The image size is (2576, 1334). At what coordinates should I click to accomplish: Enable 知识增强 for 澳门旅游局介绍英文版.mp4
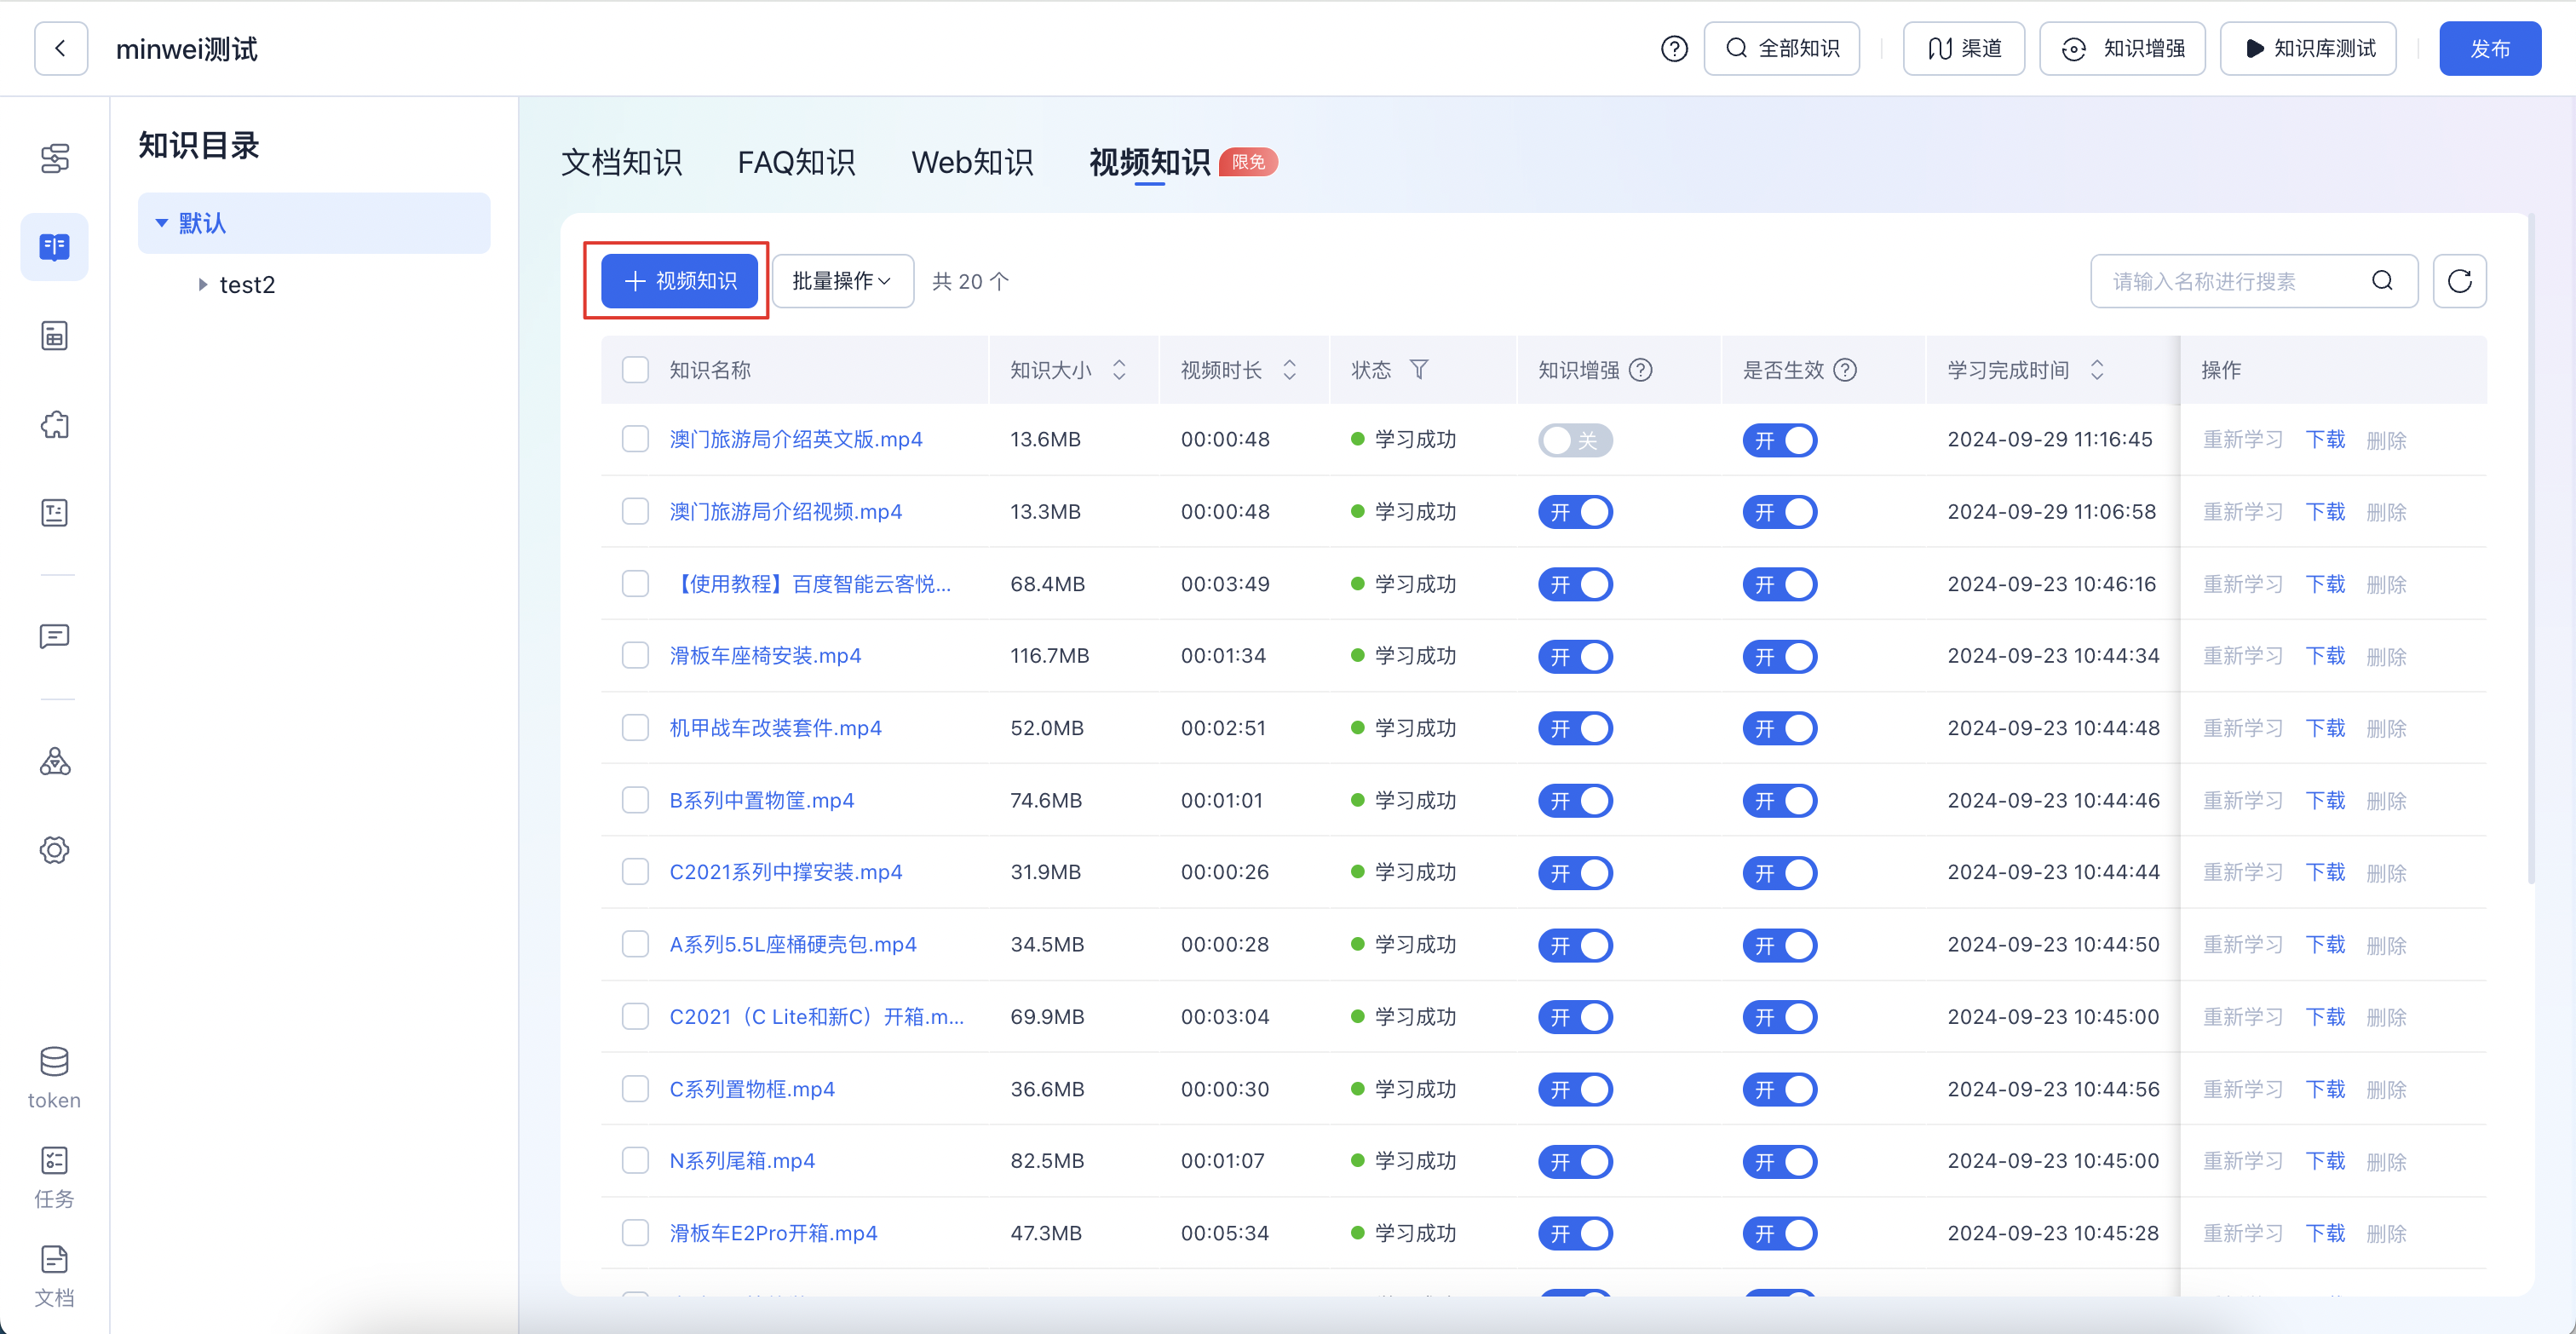pos(1575,440)
